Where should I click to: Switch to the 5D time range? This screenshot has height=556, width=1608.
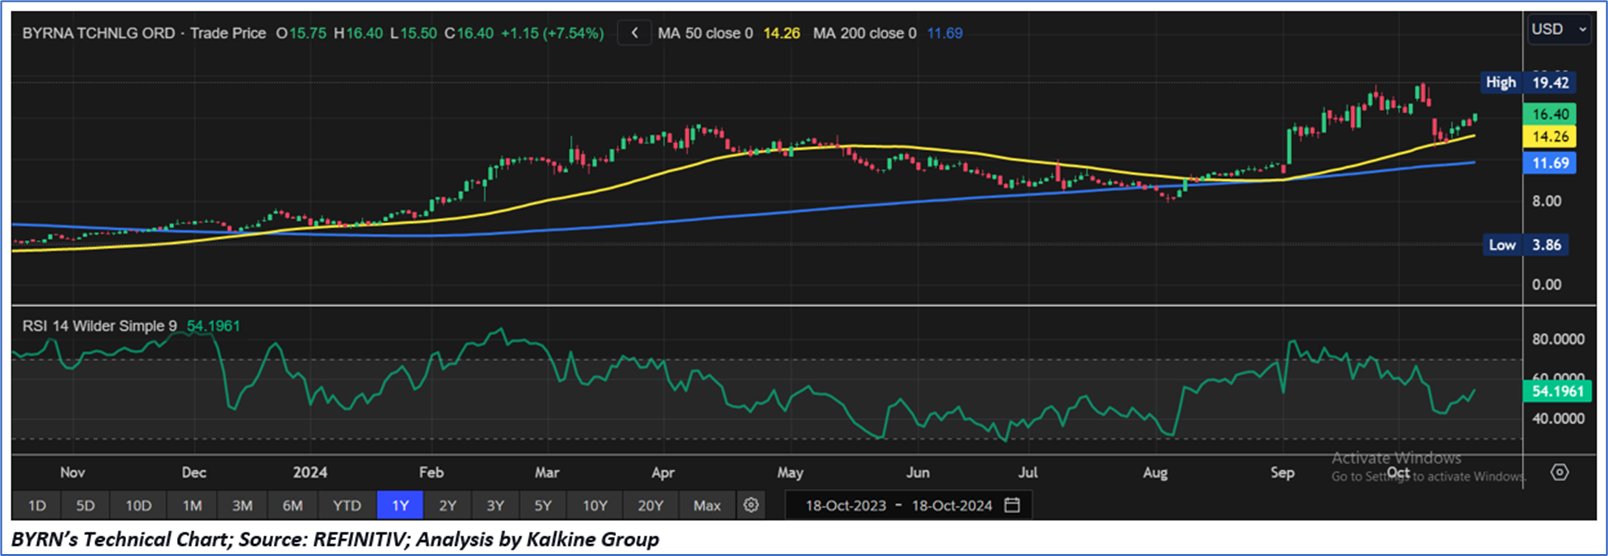click(85, 505)
